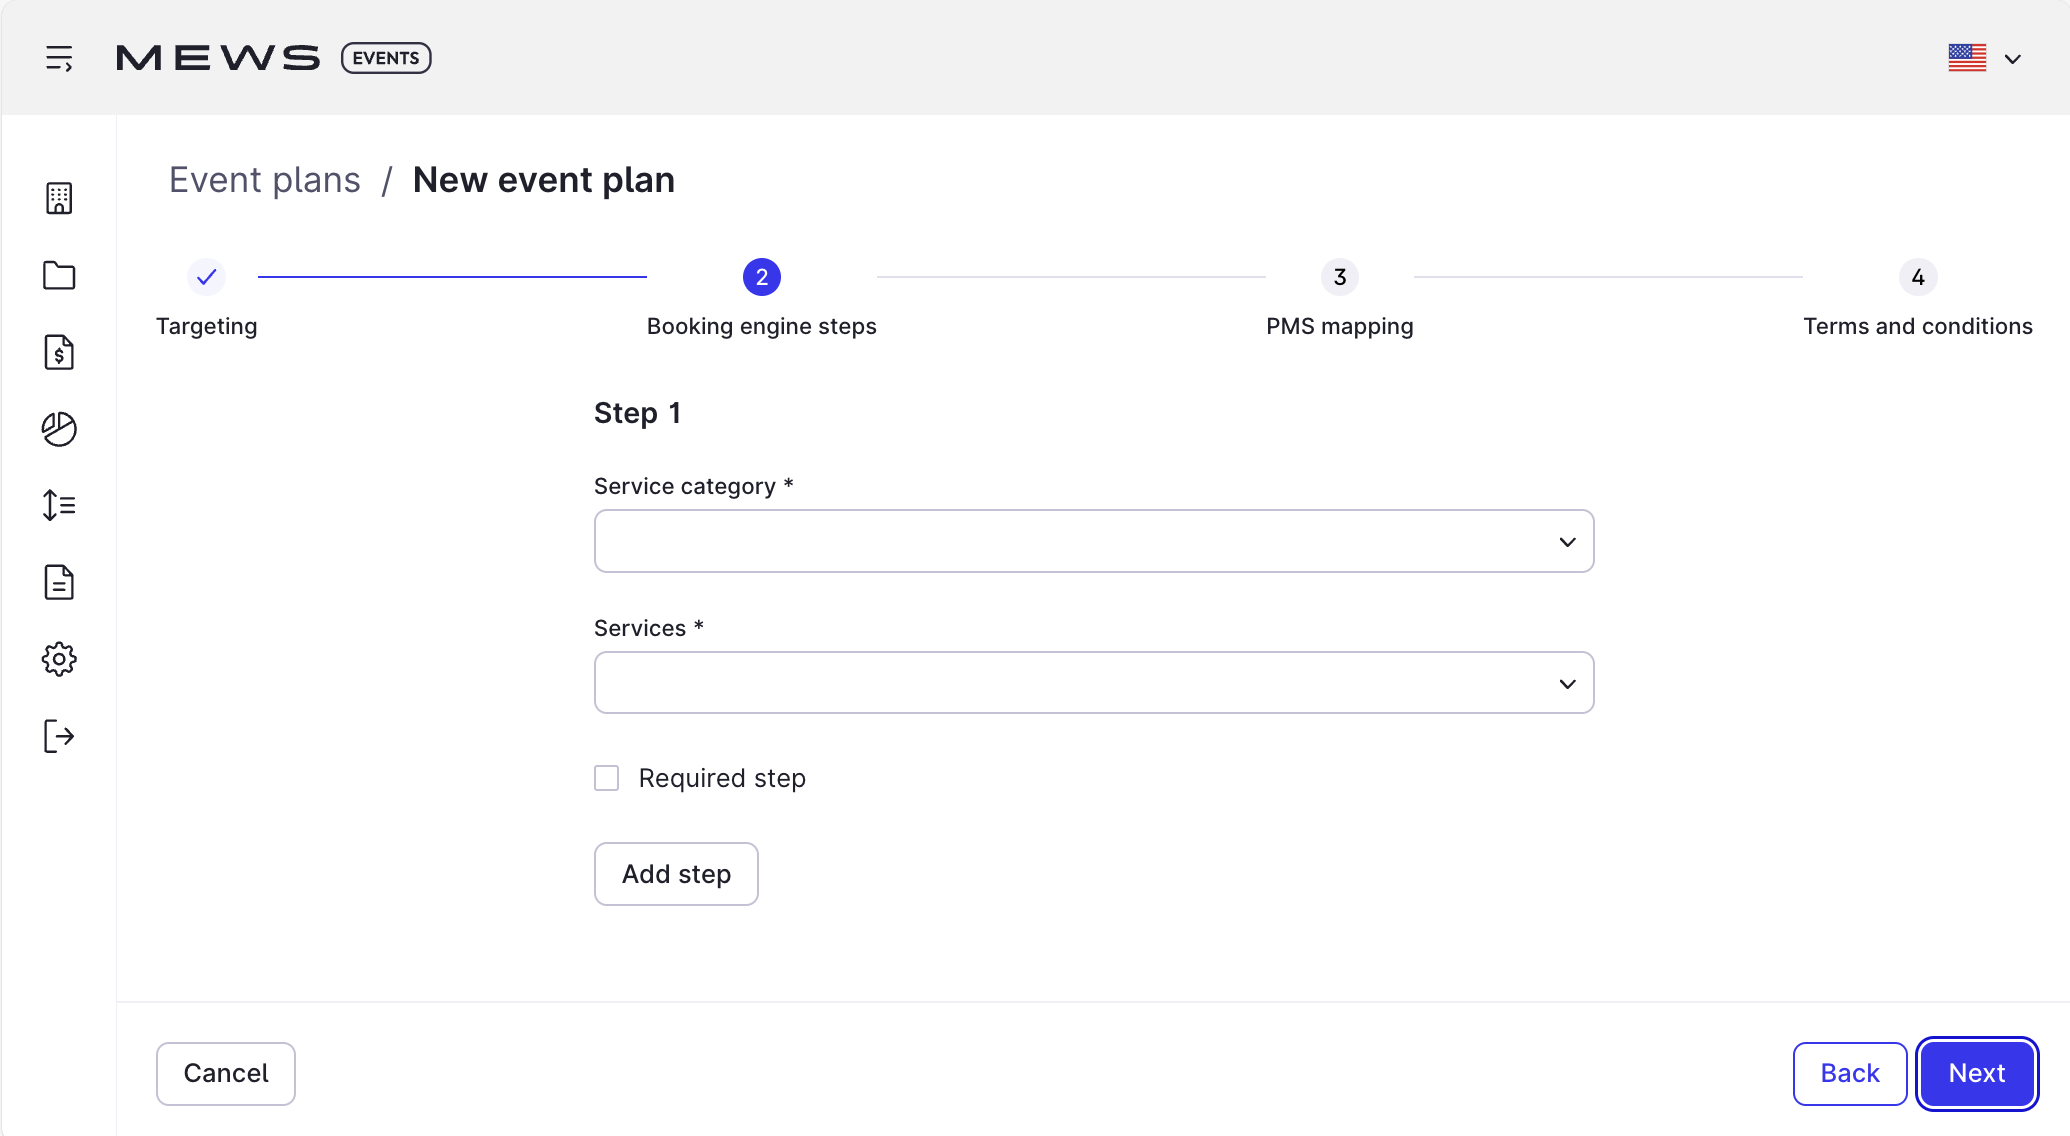Open the building properties sidebar icon
Screen dimensions: 2070x1136
coord(59,198)
